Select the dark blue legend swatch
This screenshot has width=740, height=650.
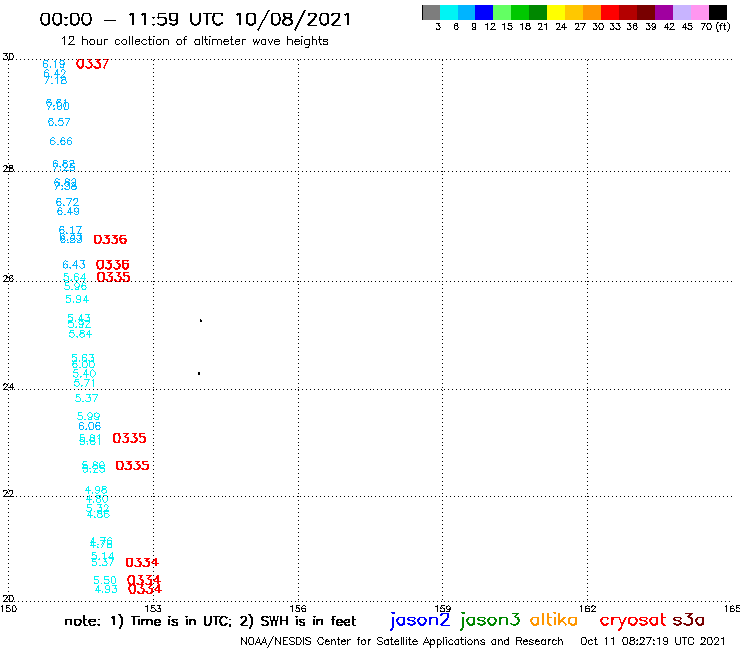point(484,12)
